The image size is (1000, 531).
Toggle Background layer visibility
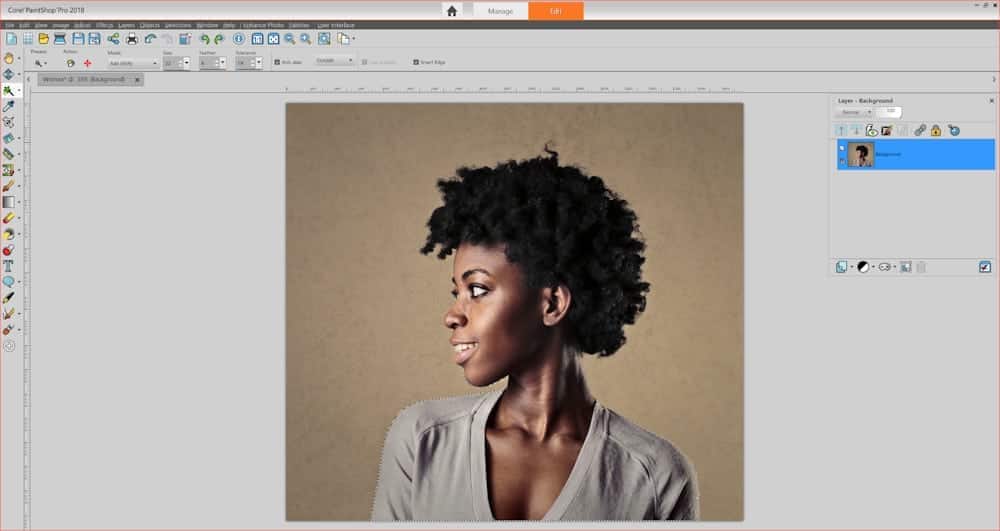click(x=842, y=147)
